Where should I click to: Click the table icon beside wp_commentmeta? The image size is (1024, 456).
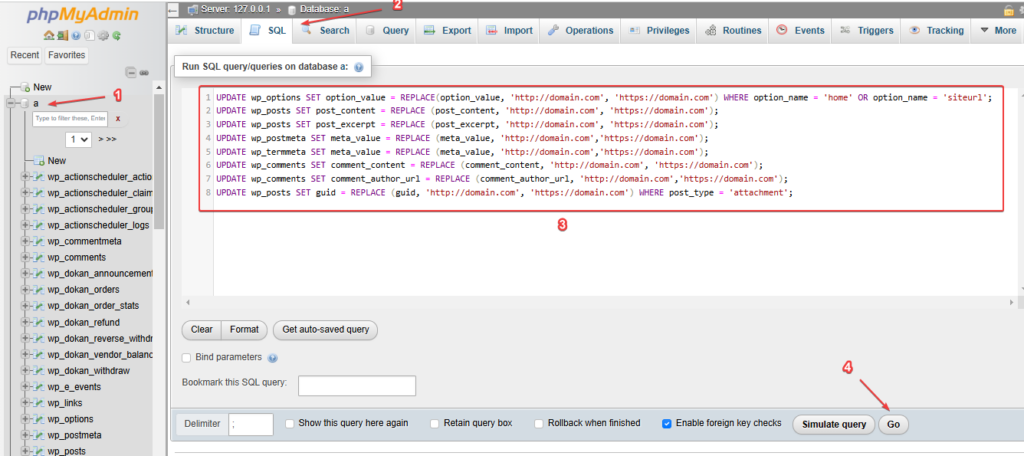(x=39, y=241)
